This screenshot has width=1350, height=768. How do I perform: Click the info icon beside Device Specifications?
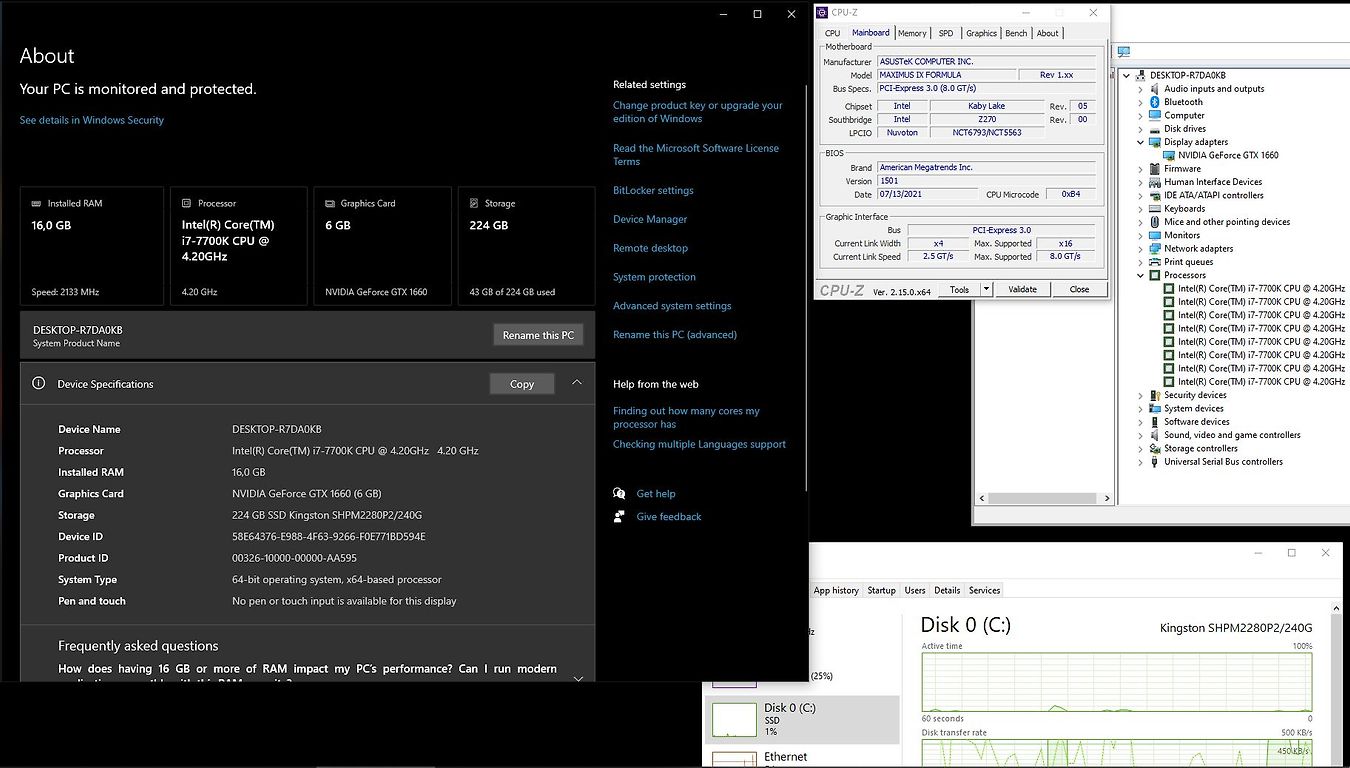pos(39,383)
